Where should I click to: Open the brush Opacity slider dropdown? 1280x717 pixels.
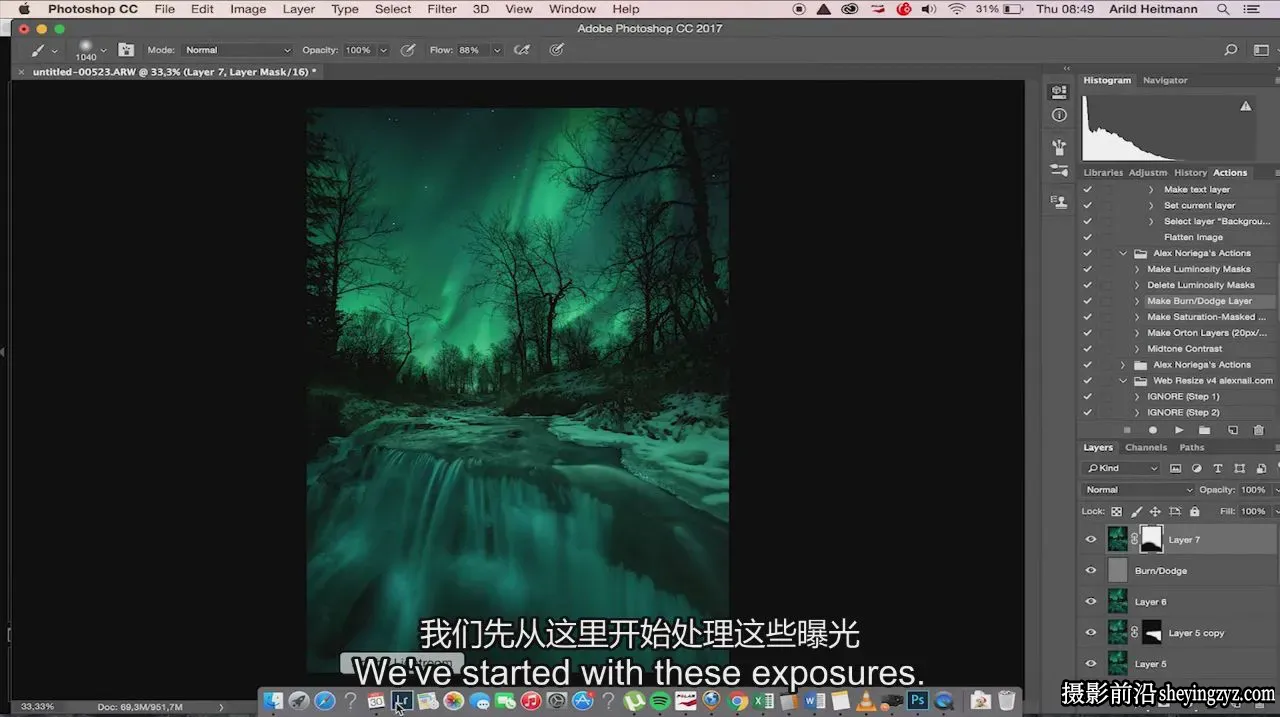point(383,50)
